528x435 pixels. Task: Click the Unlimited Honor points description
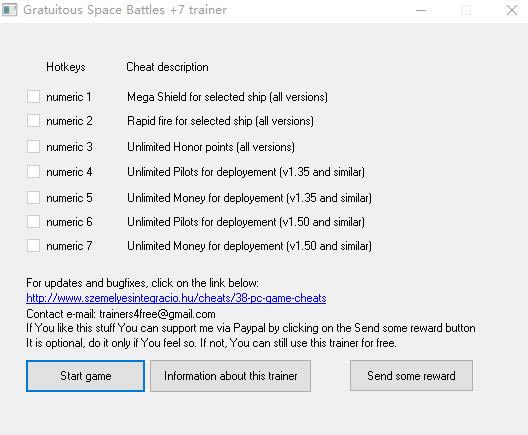(x=211, y=147)
